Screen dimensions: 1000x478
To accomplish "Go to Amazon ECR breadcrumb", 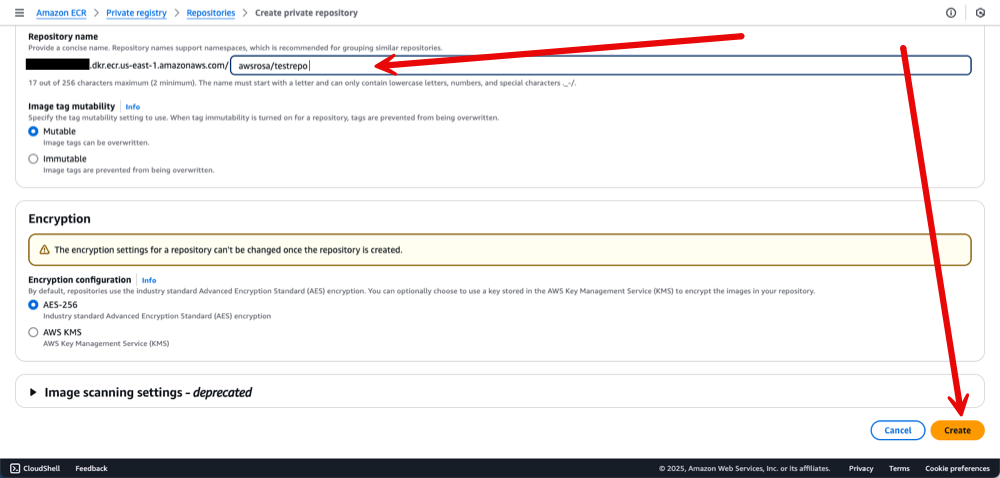I will point(61,13).
